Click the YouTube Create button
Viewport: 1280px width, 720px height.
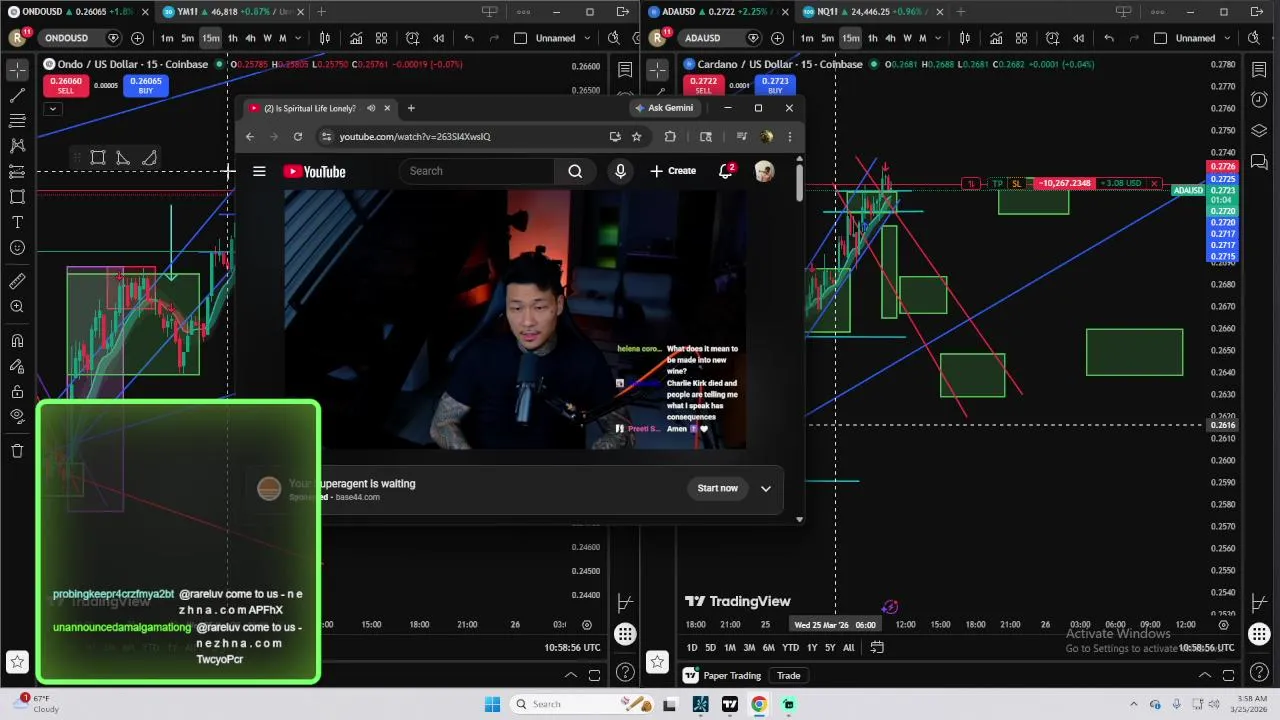(673, 171)
